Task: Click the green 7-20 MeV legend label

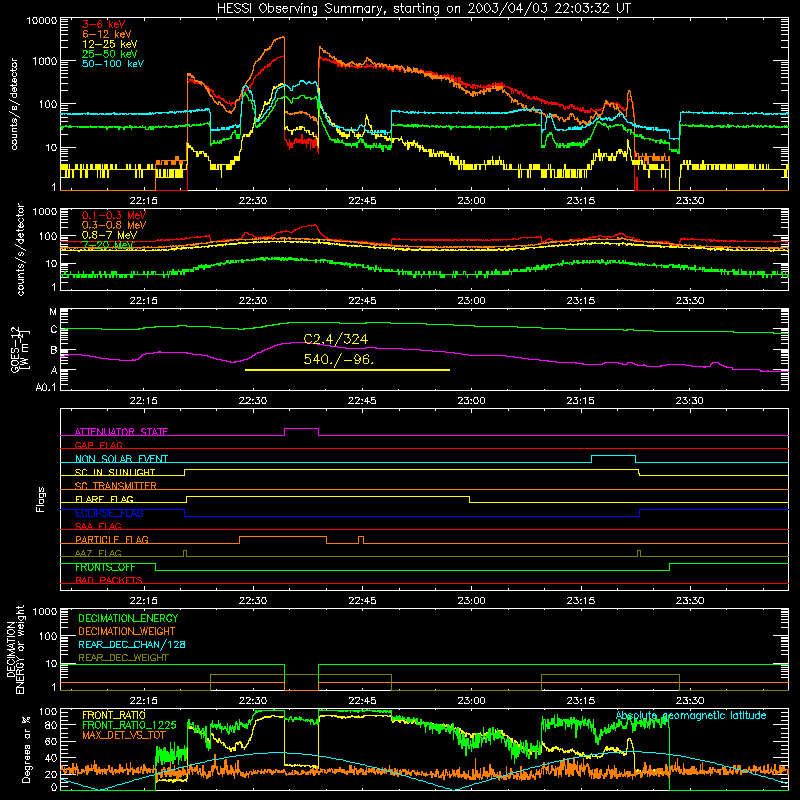Action: click(x=108, y=245)
